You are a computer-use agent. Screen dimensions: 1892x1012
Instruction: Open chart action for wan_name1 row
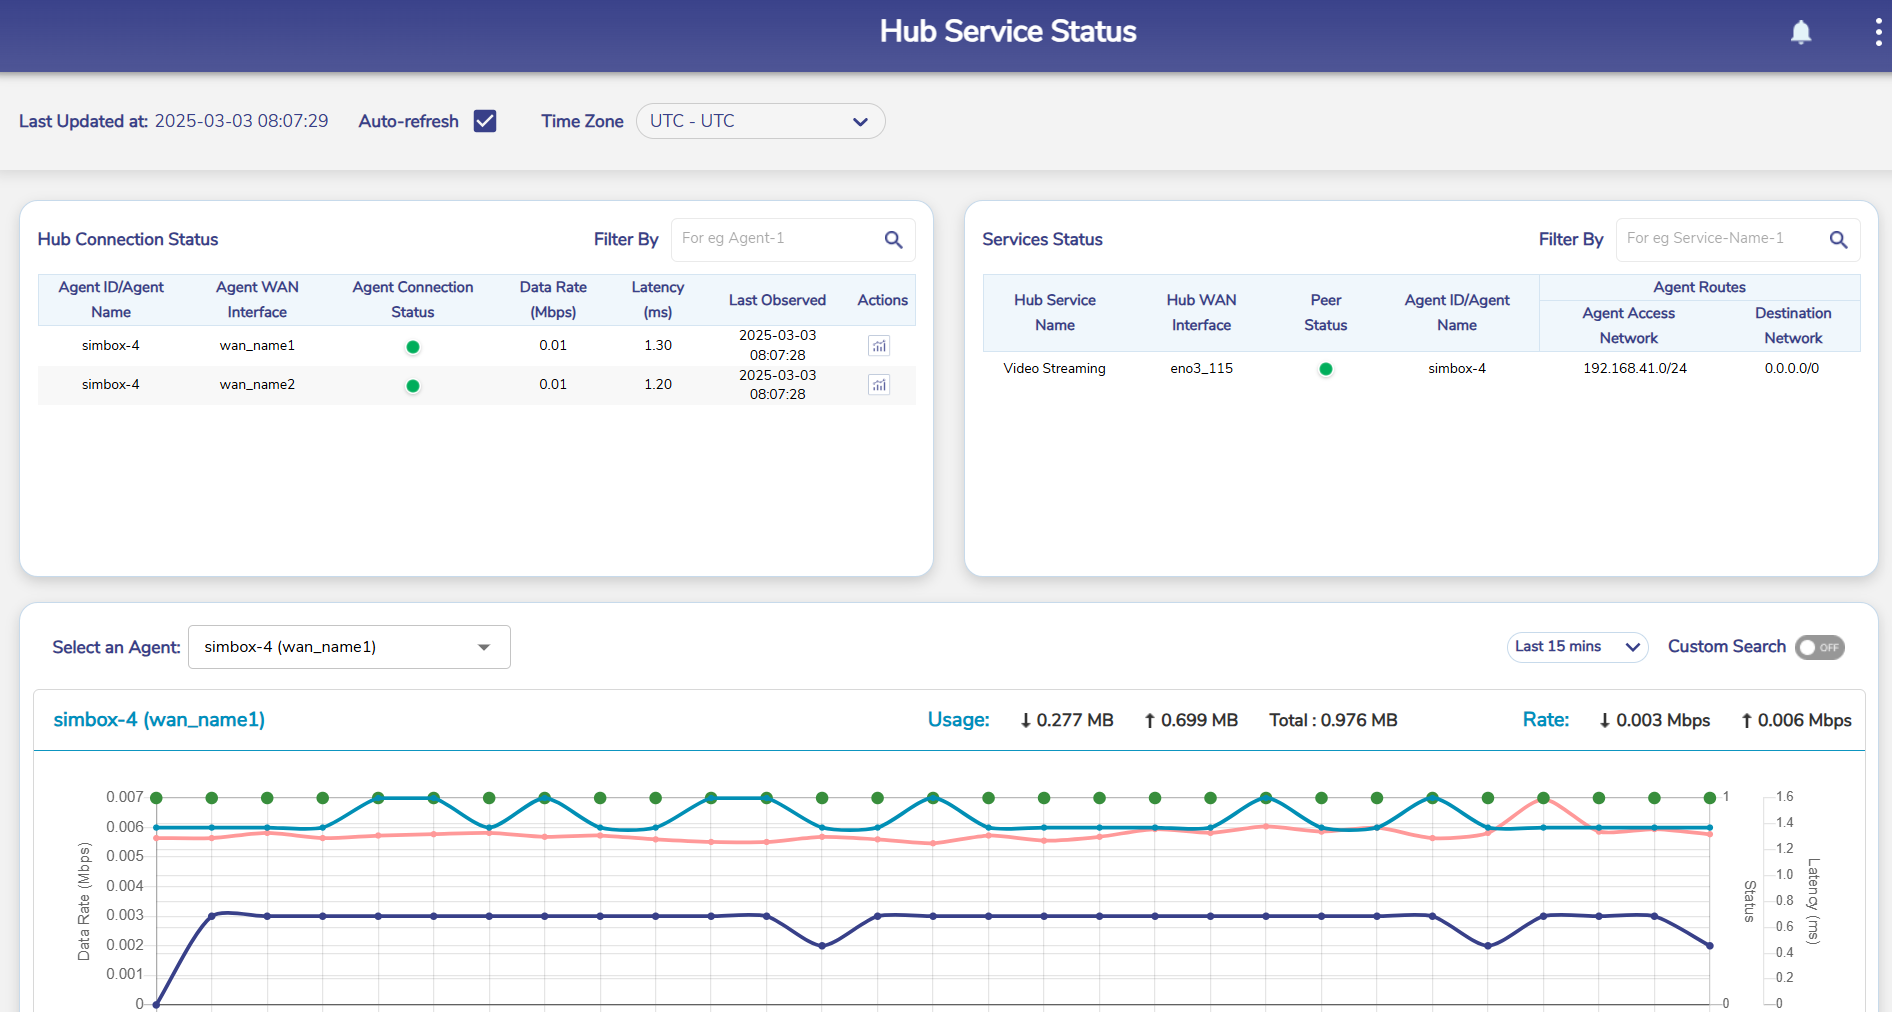click(879, 346)
